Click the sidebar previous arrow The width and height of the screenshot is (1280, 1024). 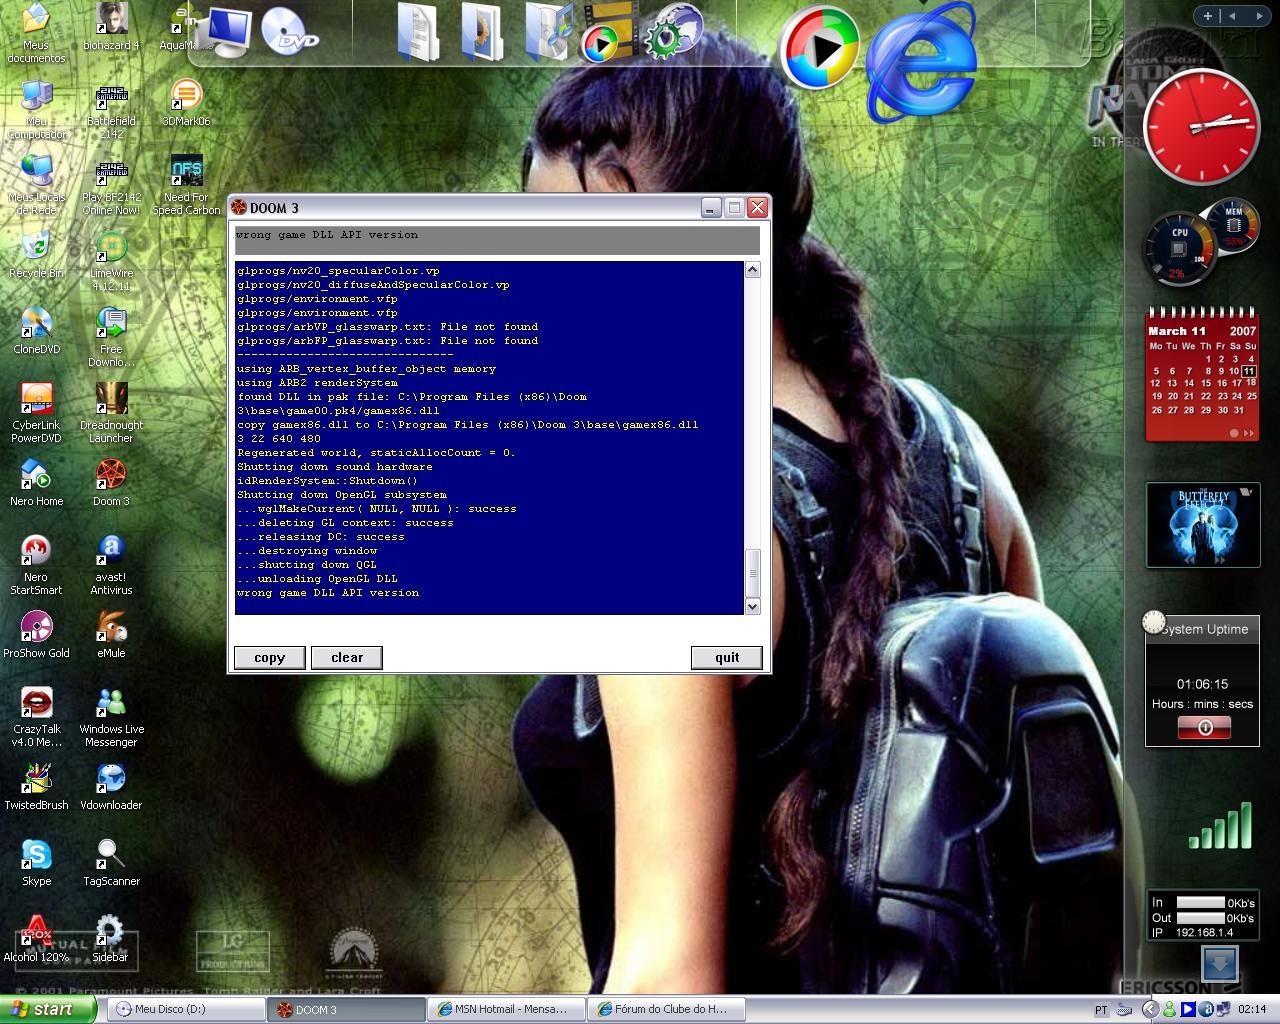tap(1232, 15)
